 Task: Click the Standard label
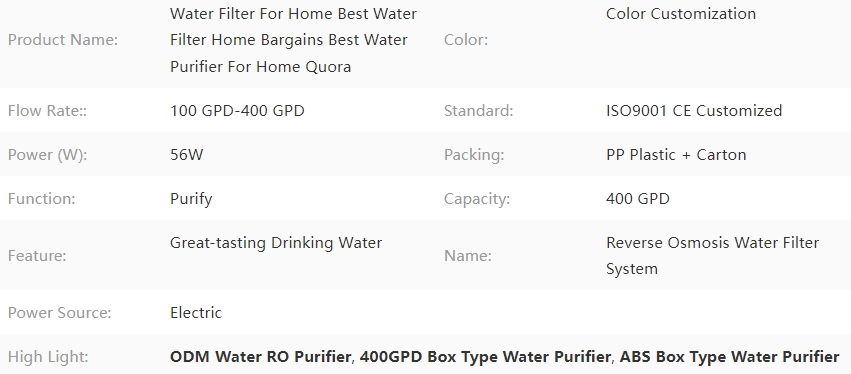pos(479,111)
